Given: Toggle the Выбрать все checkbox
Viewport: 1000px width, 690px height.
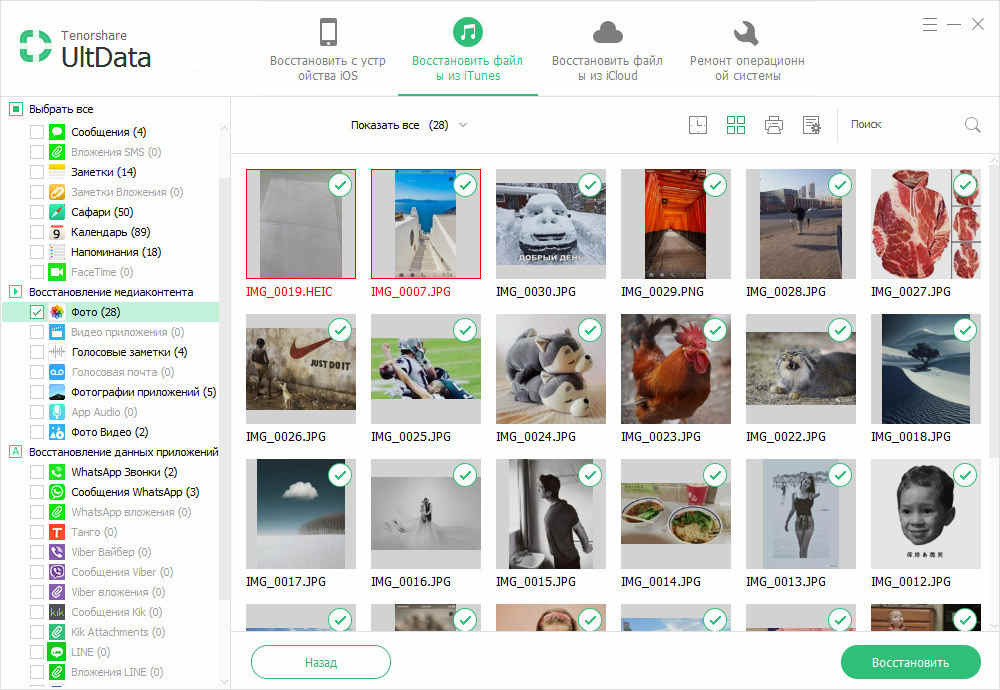Looking at the screenshot, I should coord(16,109).
